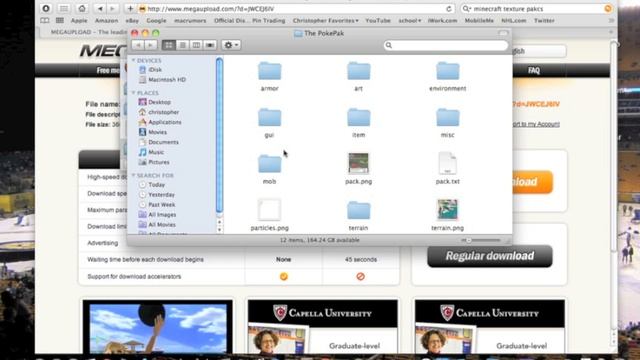Go back in Safari
640x360 pixels.
coord(100,8)
